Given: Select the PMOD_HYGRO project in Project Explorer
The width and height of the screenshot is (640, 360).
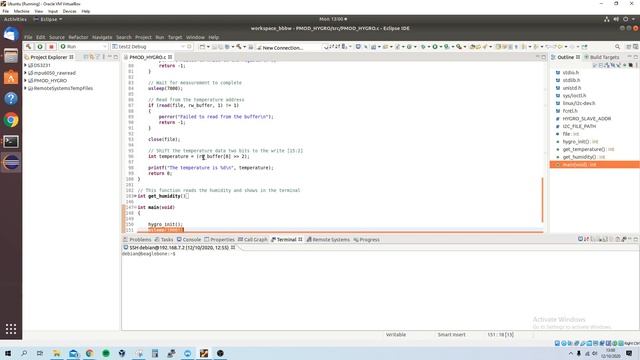Looking at the screenshot, I should (50, 81).
